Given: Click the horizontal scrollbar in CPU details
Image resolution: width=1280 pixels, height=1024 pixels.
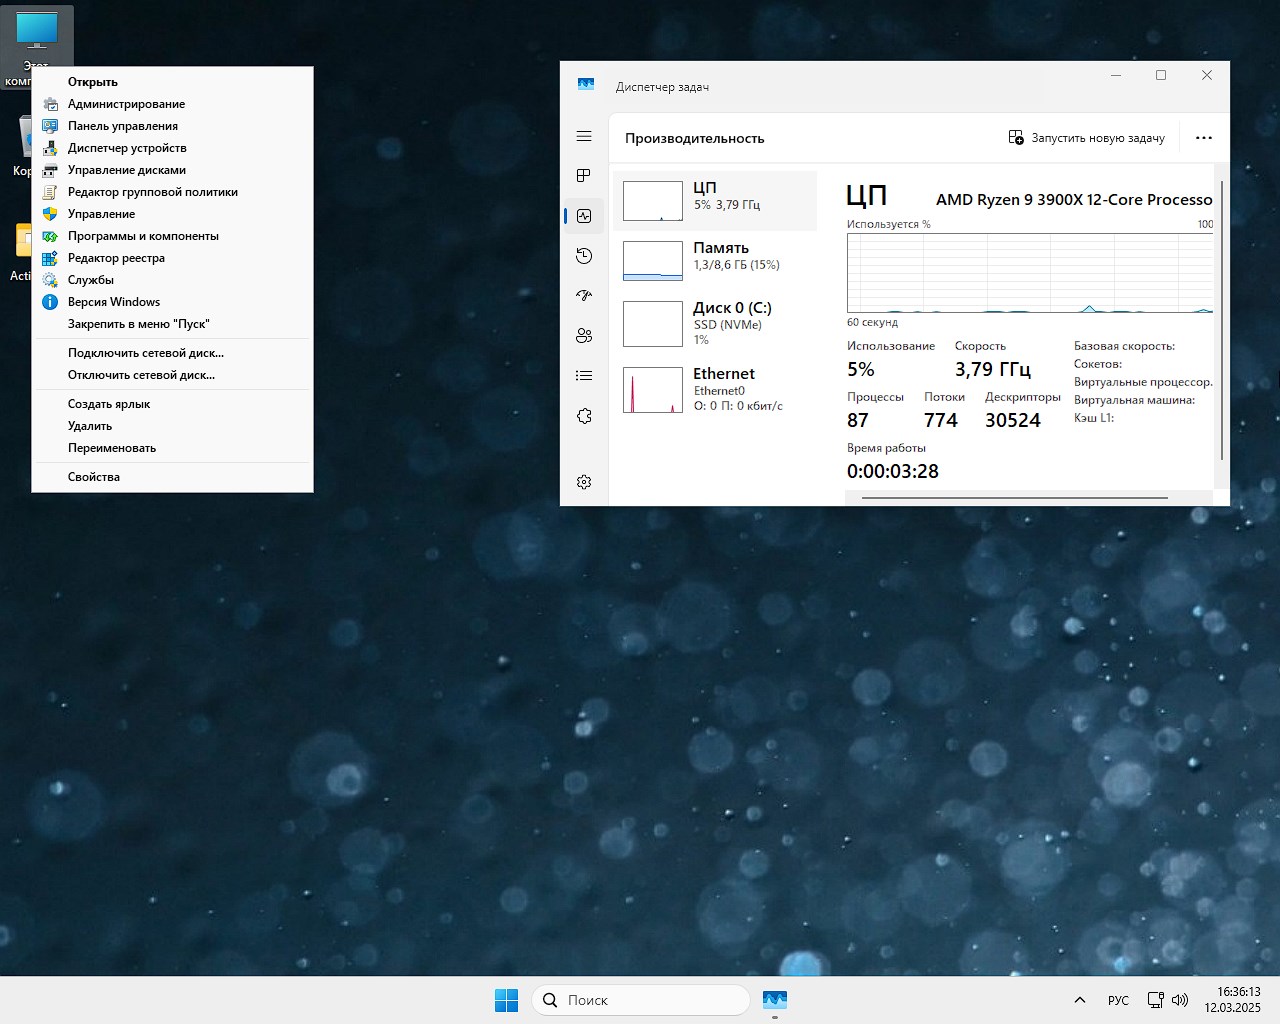Looking at the screenshot, I should click(x=1014, y=497).
